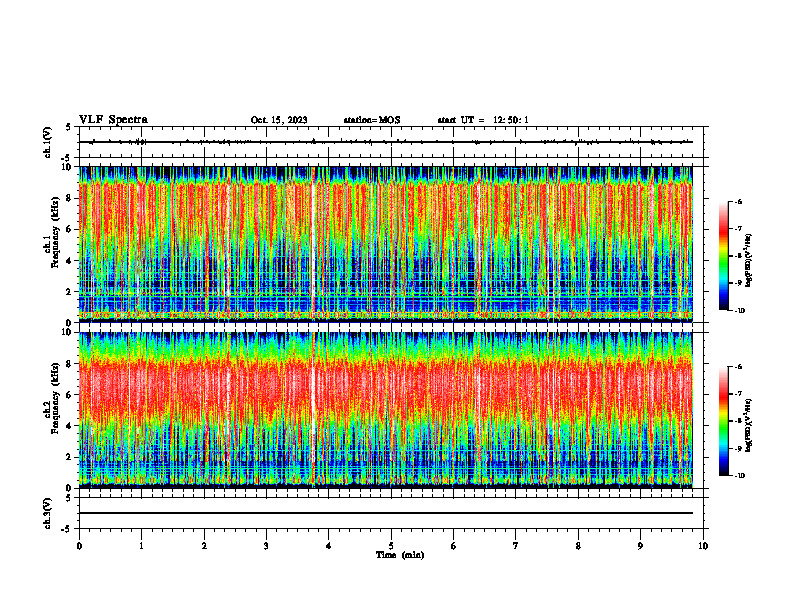Click the time axis tick label '10'
The width and height of the screenshot is (792, 612).
point(703,546)
